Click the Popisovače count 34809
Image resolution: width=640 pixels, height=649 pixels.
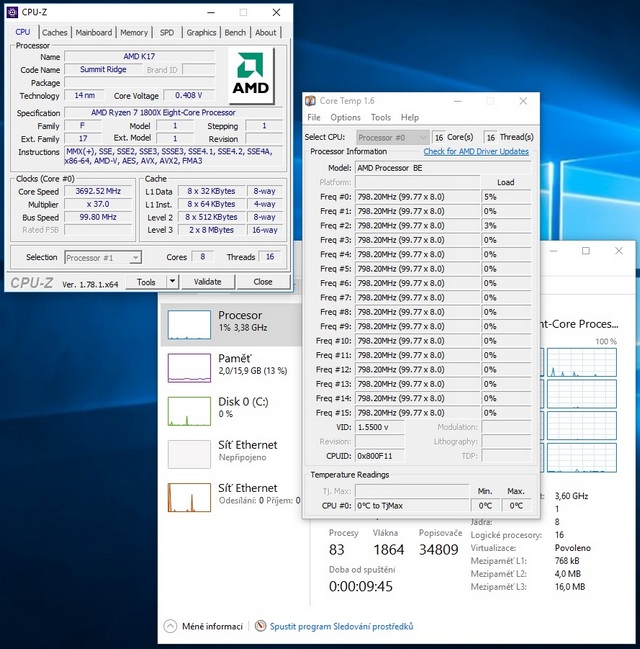coord(438,550)
